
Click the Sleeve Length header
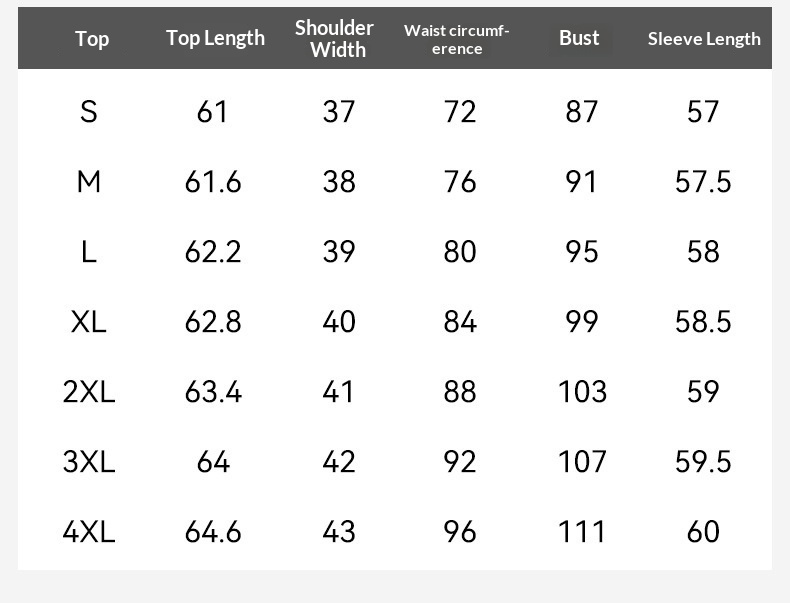pyautogui.click(x=704, y=39)
